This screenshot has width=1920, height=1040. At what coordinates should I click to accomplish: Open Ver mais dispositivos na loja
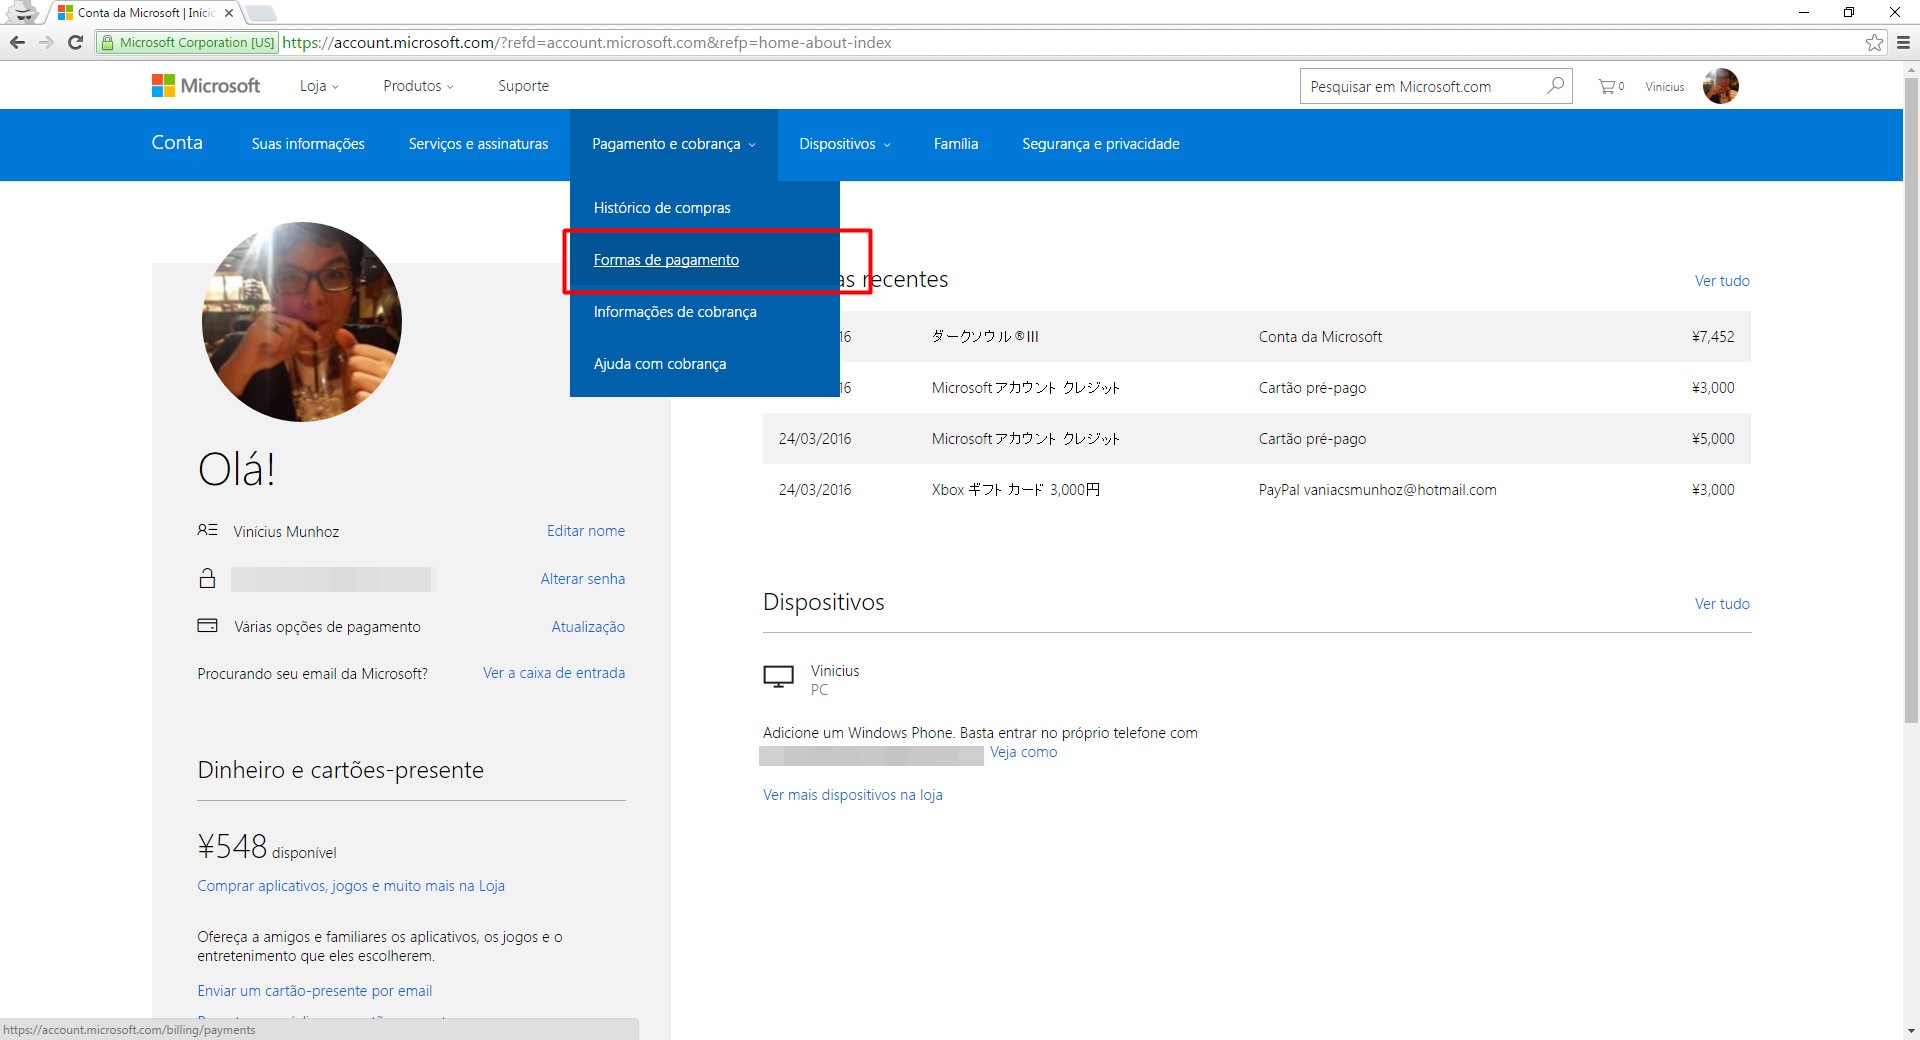click(x=853, y=795)
